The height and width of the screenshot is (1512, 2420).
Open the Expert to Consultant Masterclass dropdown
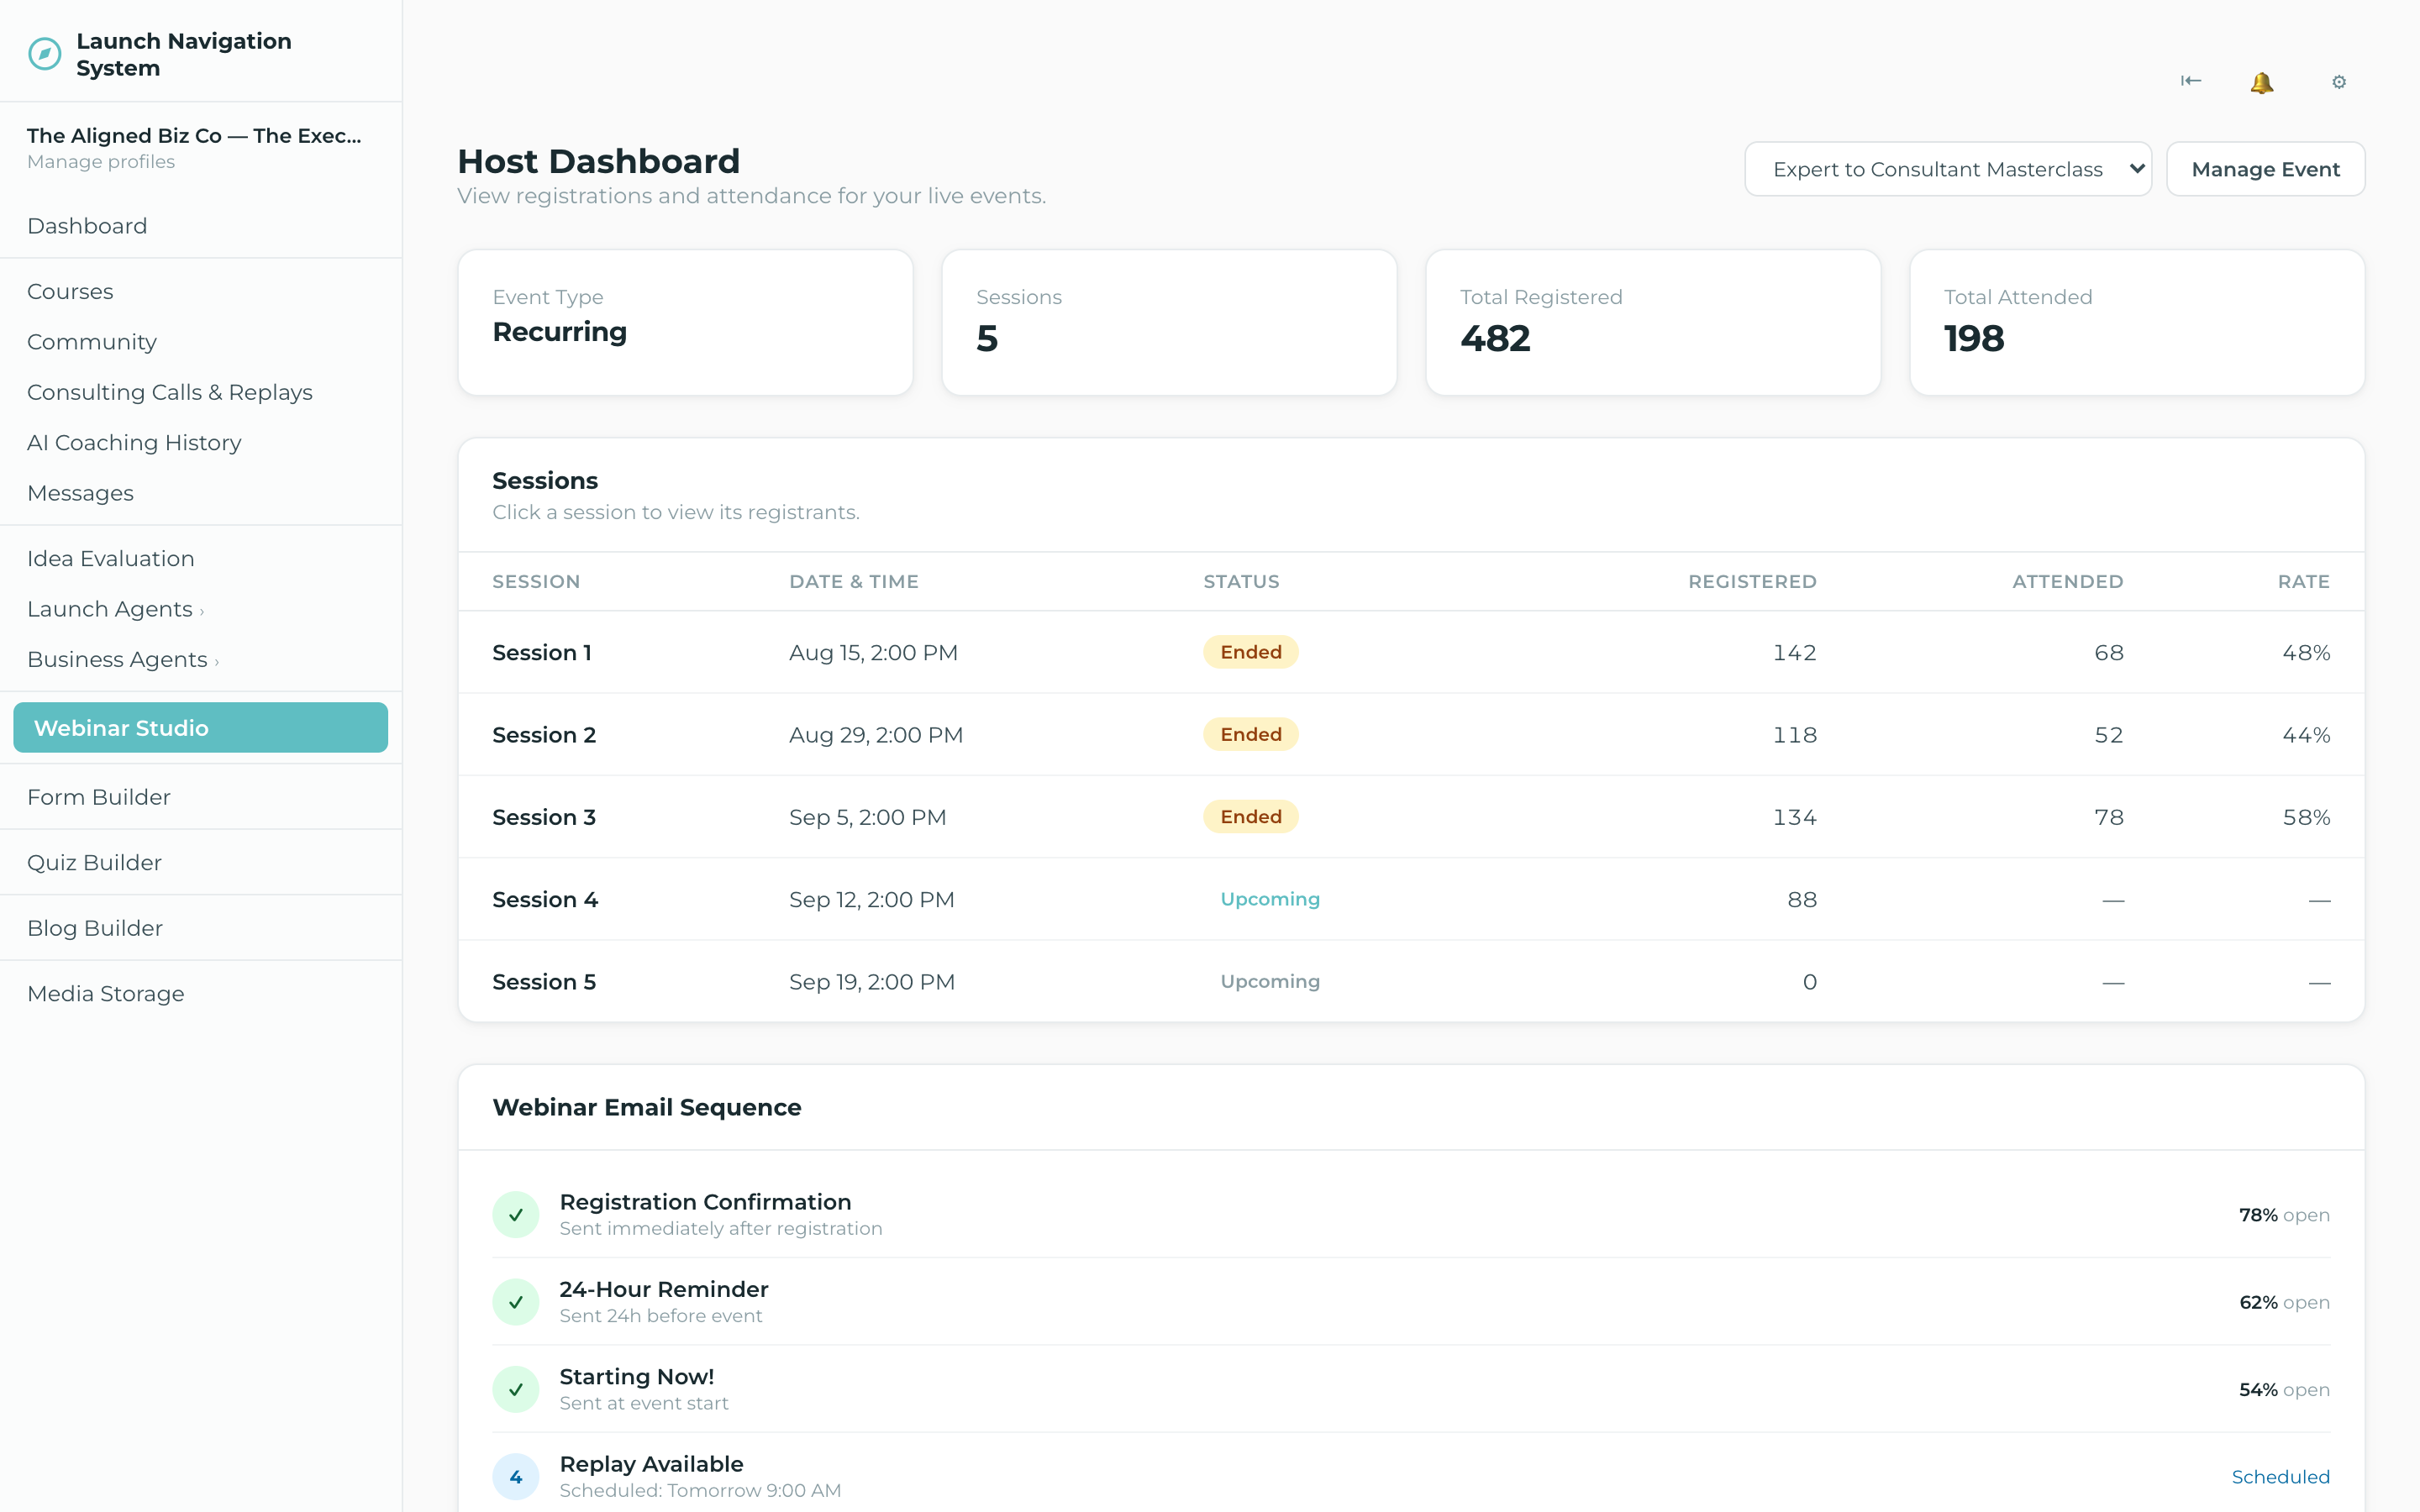coord(1948,169)
